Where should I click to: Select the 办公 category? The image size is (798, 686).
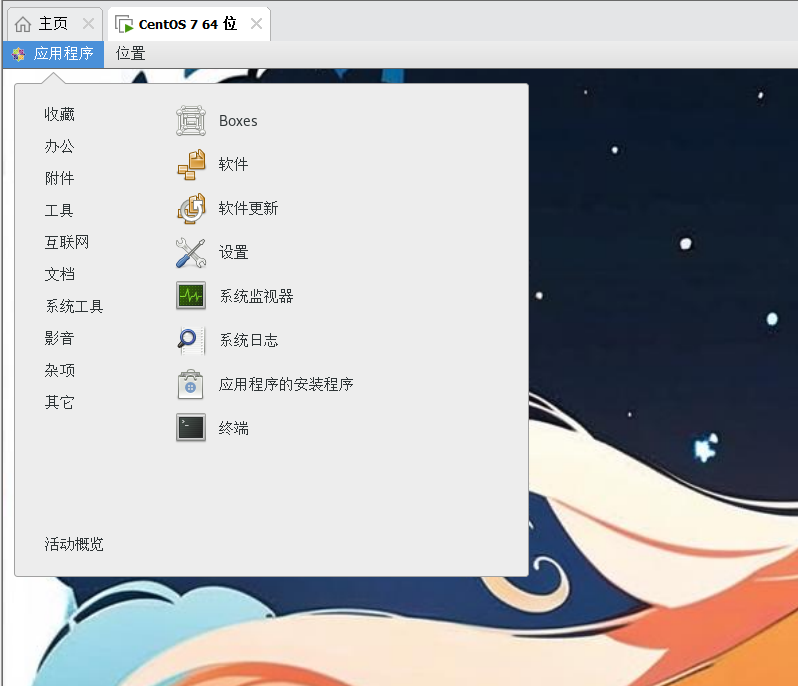[60, 147]
